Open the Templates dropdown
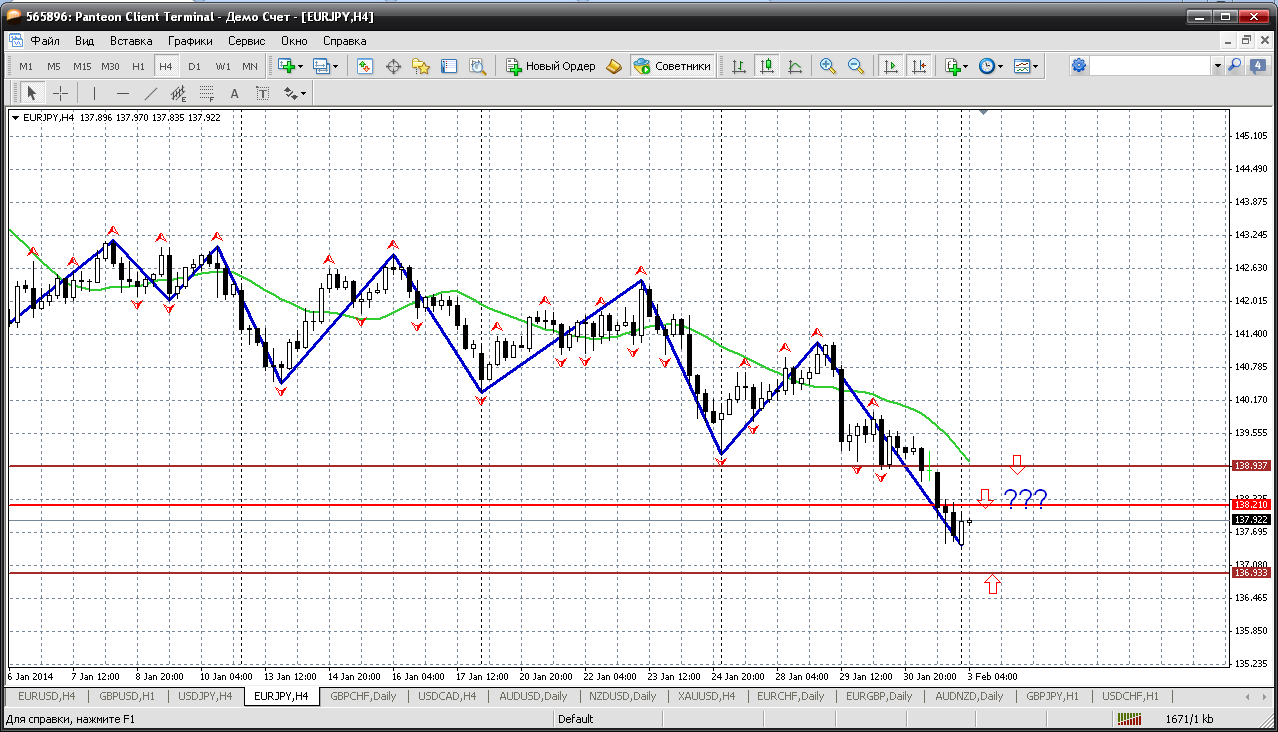1278x732 pixels. (x=1026, y=66)
